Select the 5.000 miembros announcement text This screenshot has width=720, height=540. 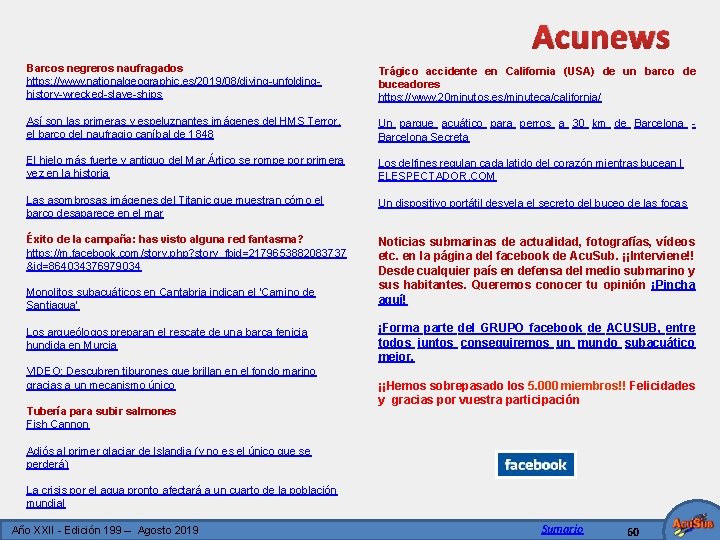537,393
